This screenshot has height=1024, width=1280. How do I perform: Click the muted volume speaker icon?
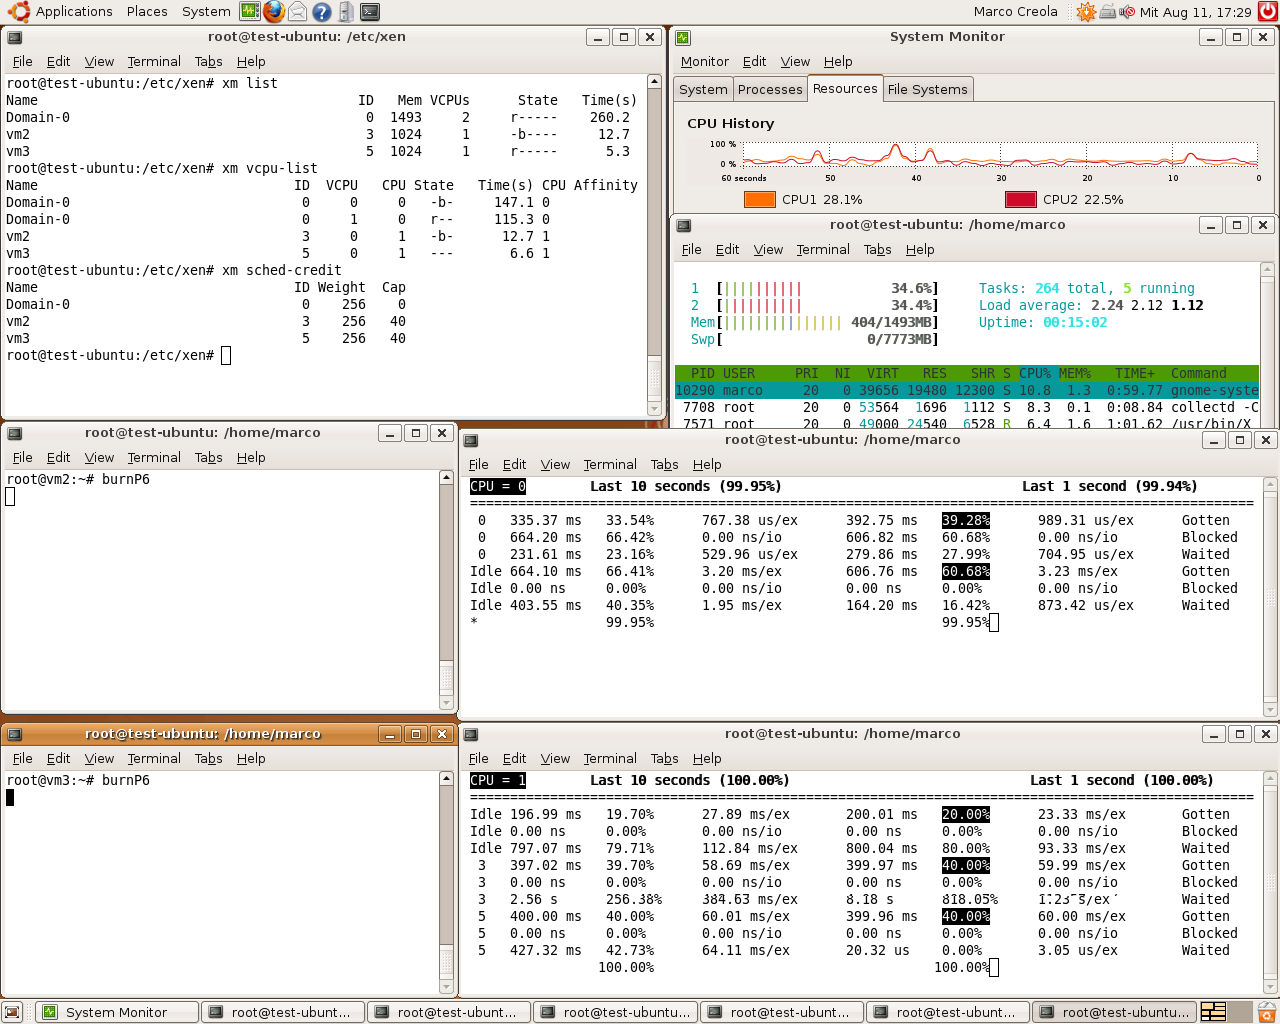1127,12
